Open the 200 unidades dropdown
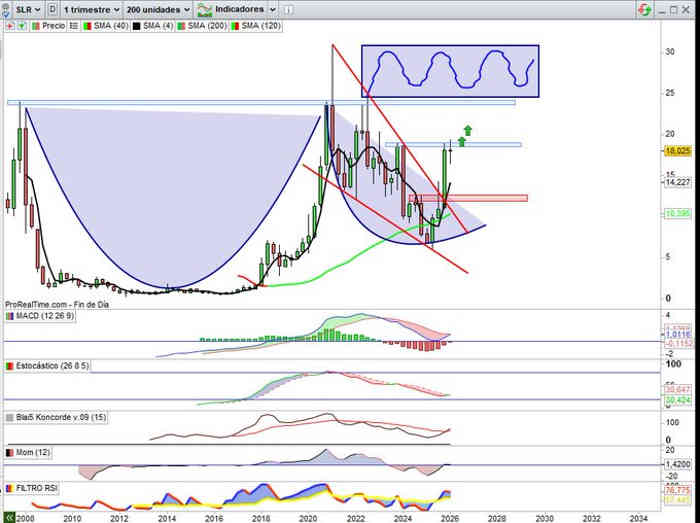The width and height of the screenshot is (700, 523). click(158, 8)
